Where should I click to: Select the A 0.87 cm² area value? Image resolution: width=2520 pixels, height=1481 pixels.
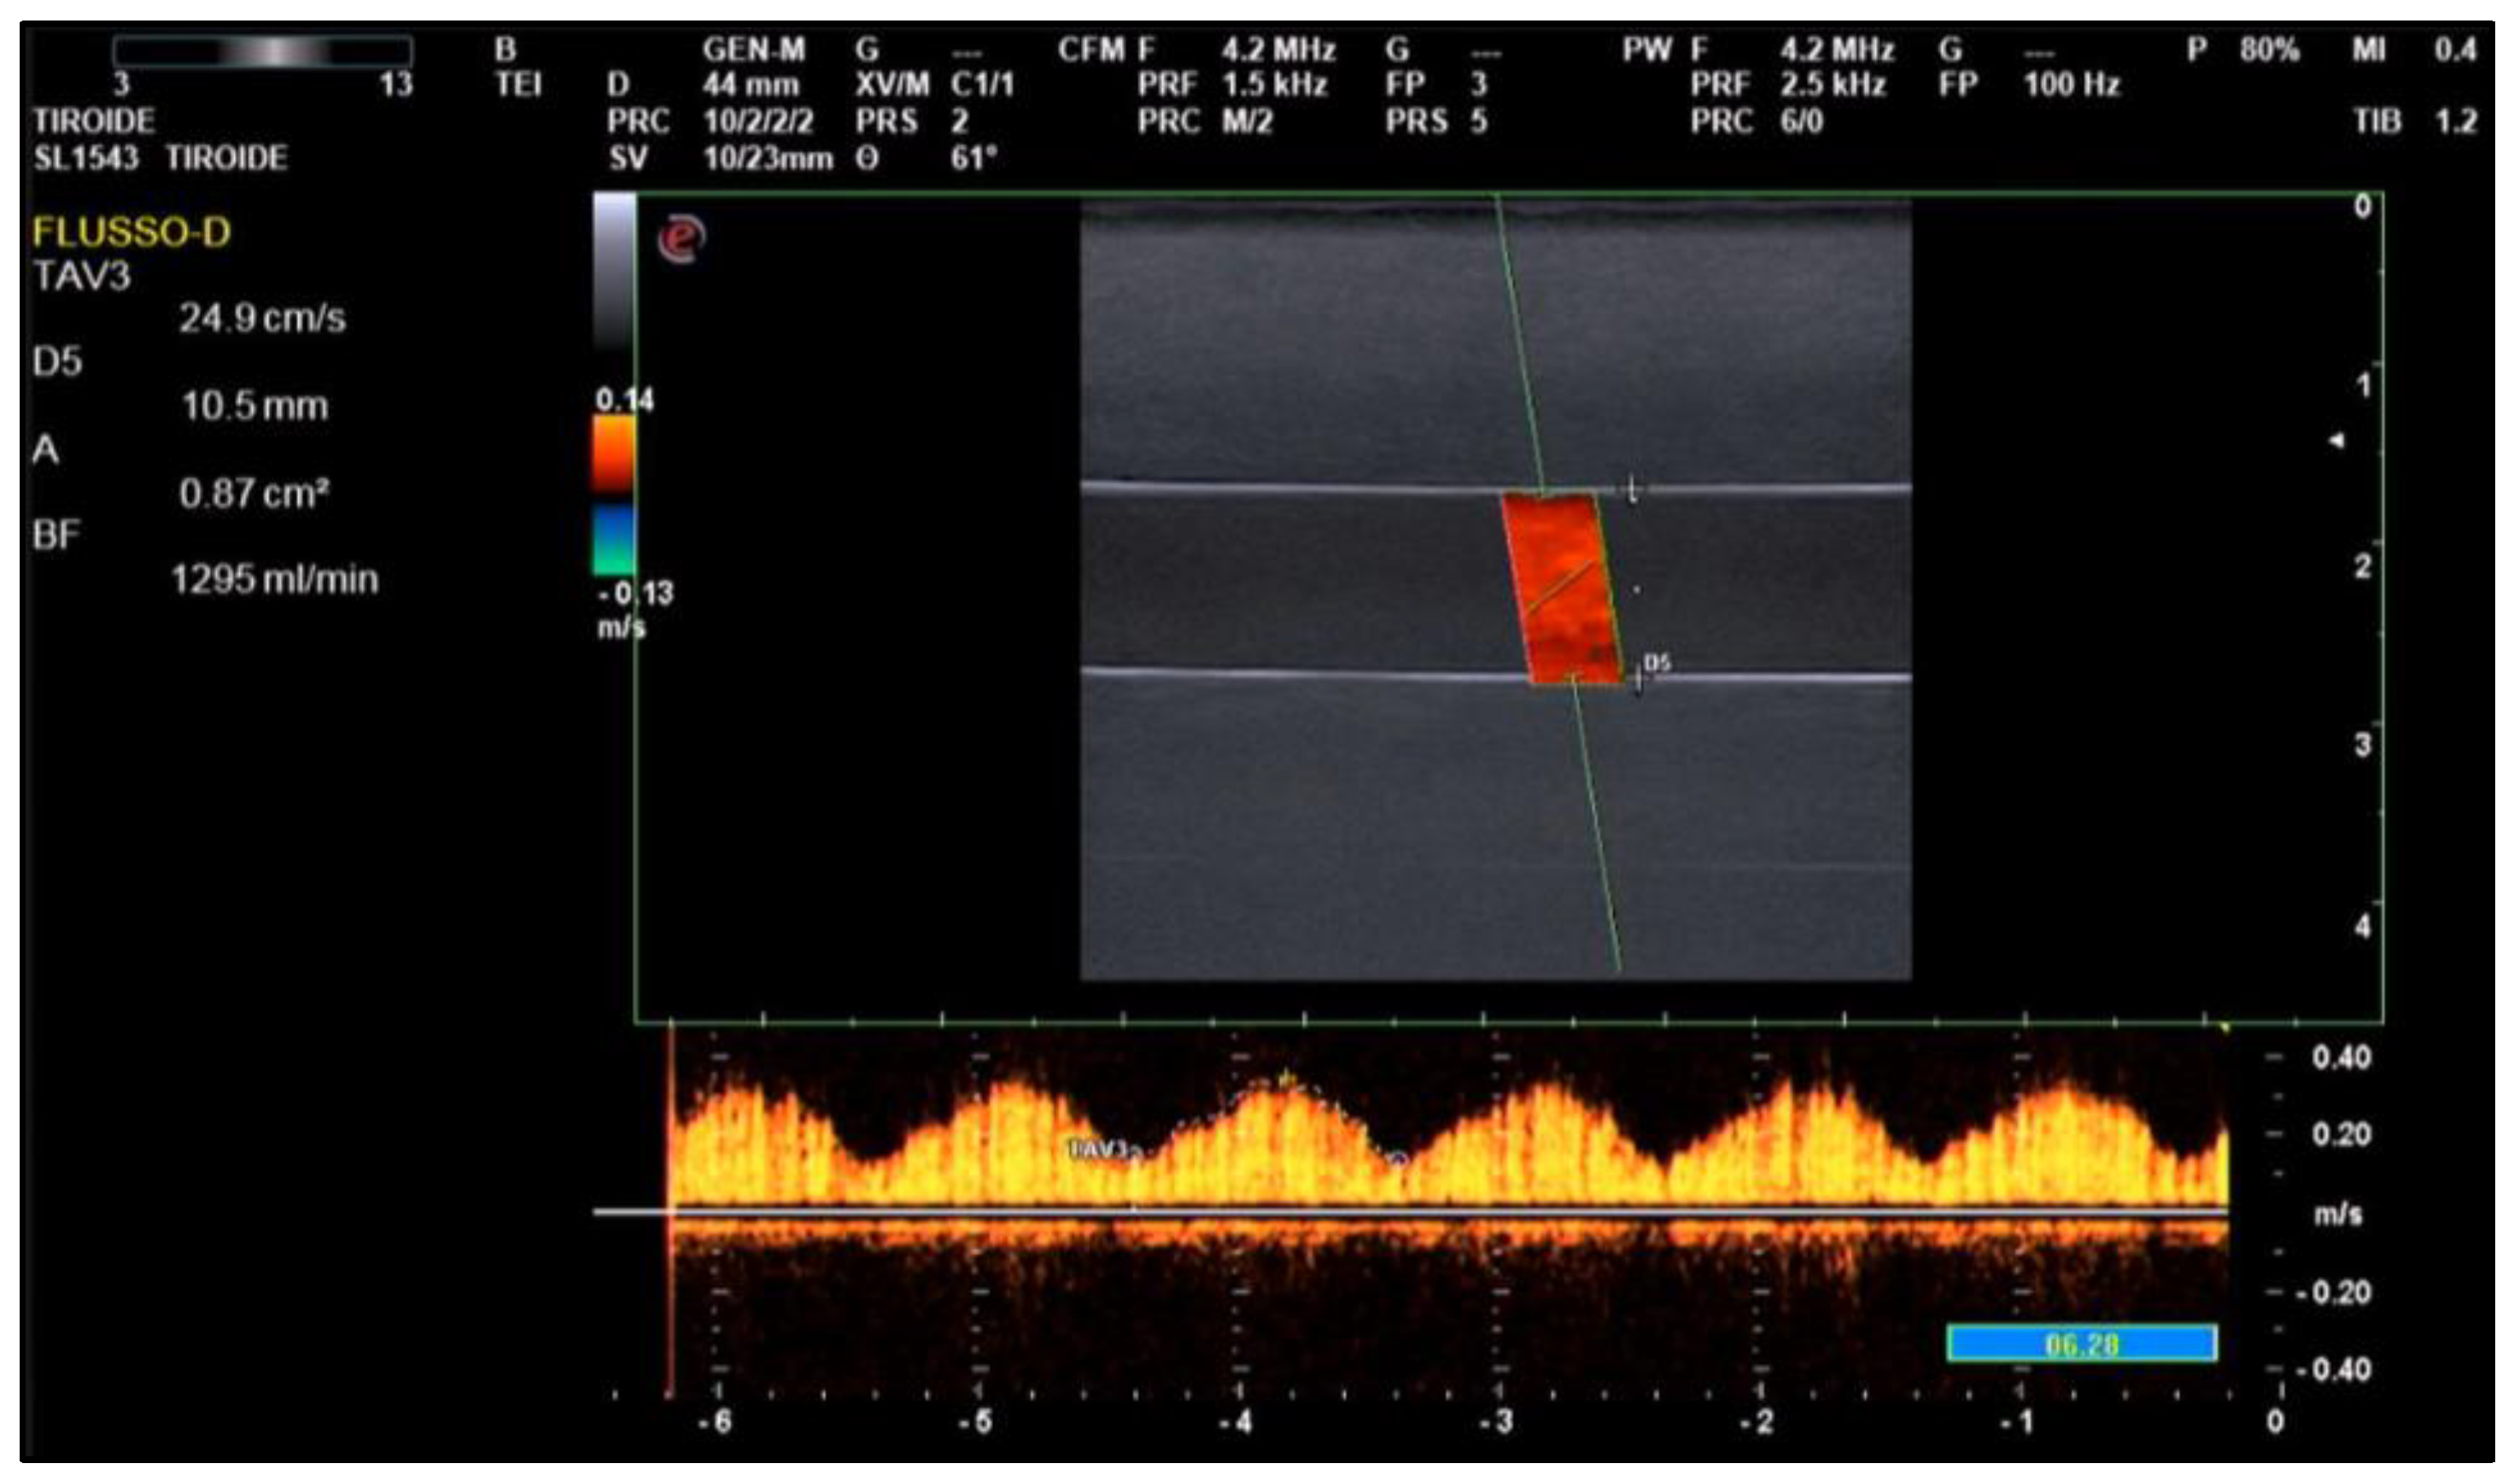pyautogui.click(x=254, y=493)
